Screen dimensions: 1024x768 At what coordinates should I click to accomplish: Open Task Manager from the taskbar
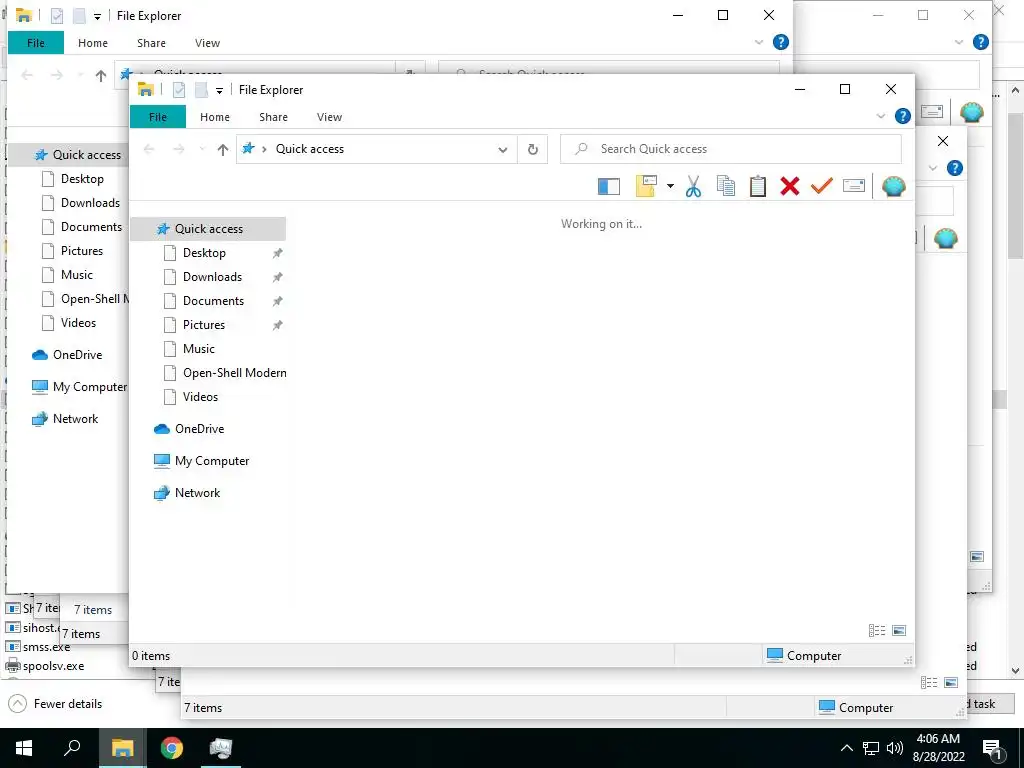[221, 748]
